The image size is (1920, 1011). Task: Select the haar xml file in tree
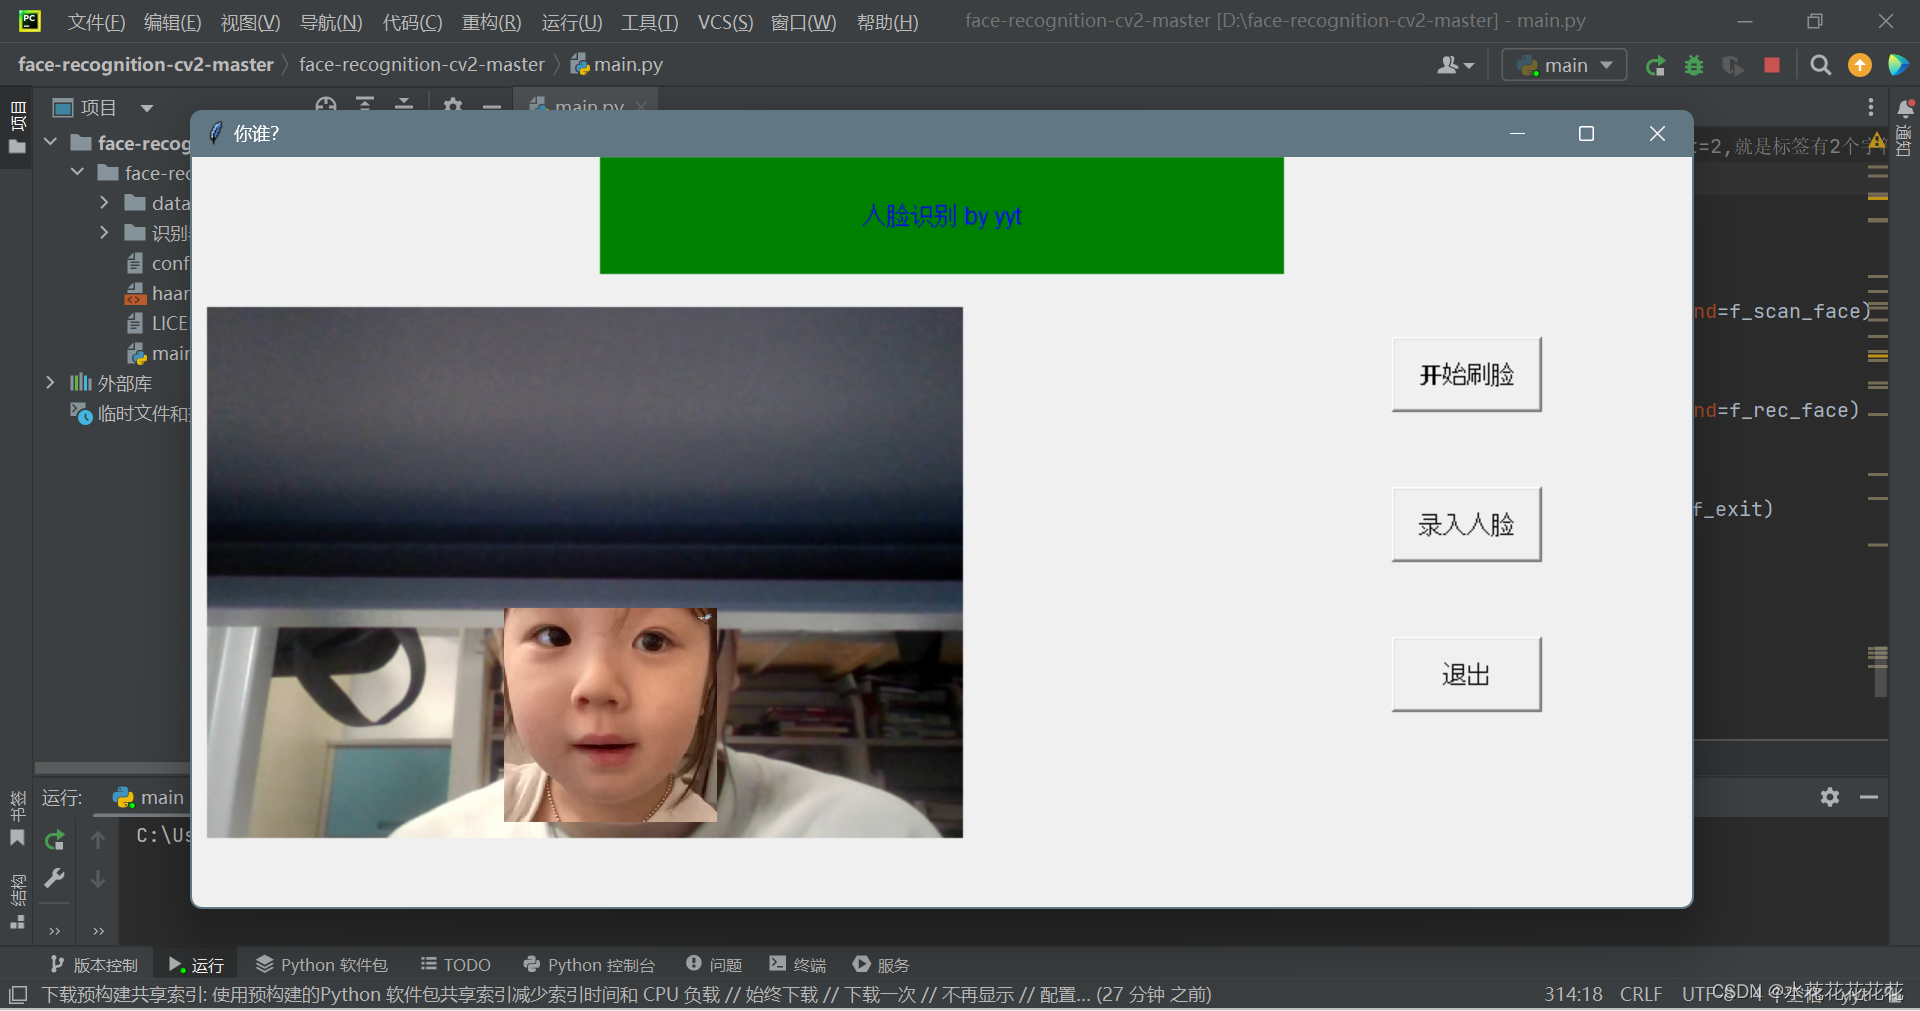click(158, 293)
